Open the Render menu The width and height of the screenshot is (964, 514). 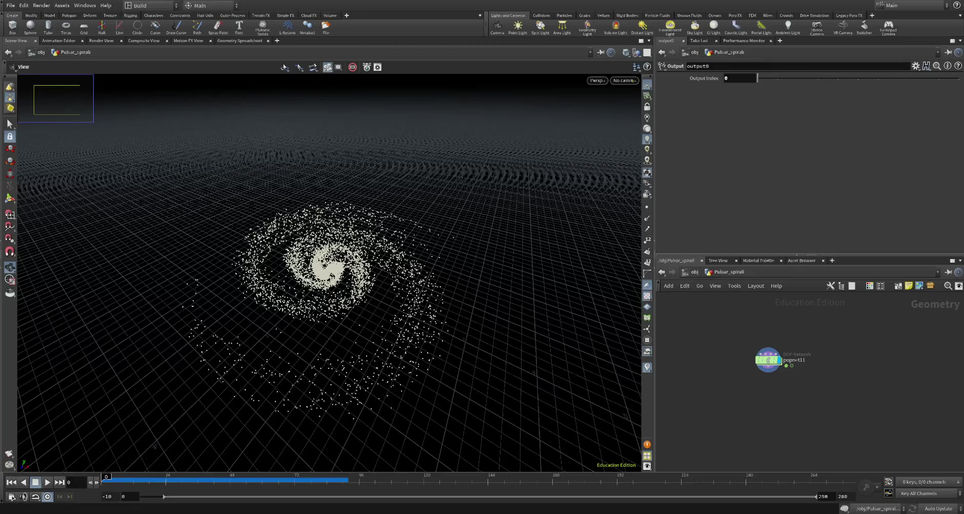click(41, 5)
